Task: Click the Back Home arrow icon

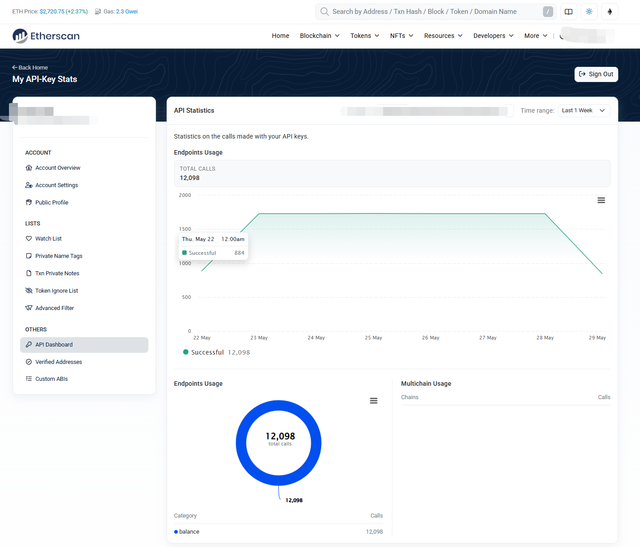Action: (15, 67)
